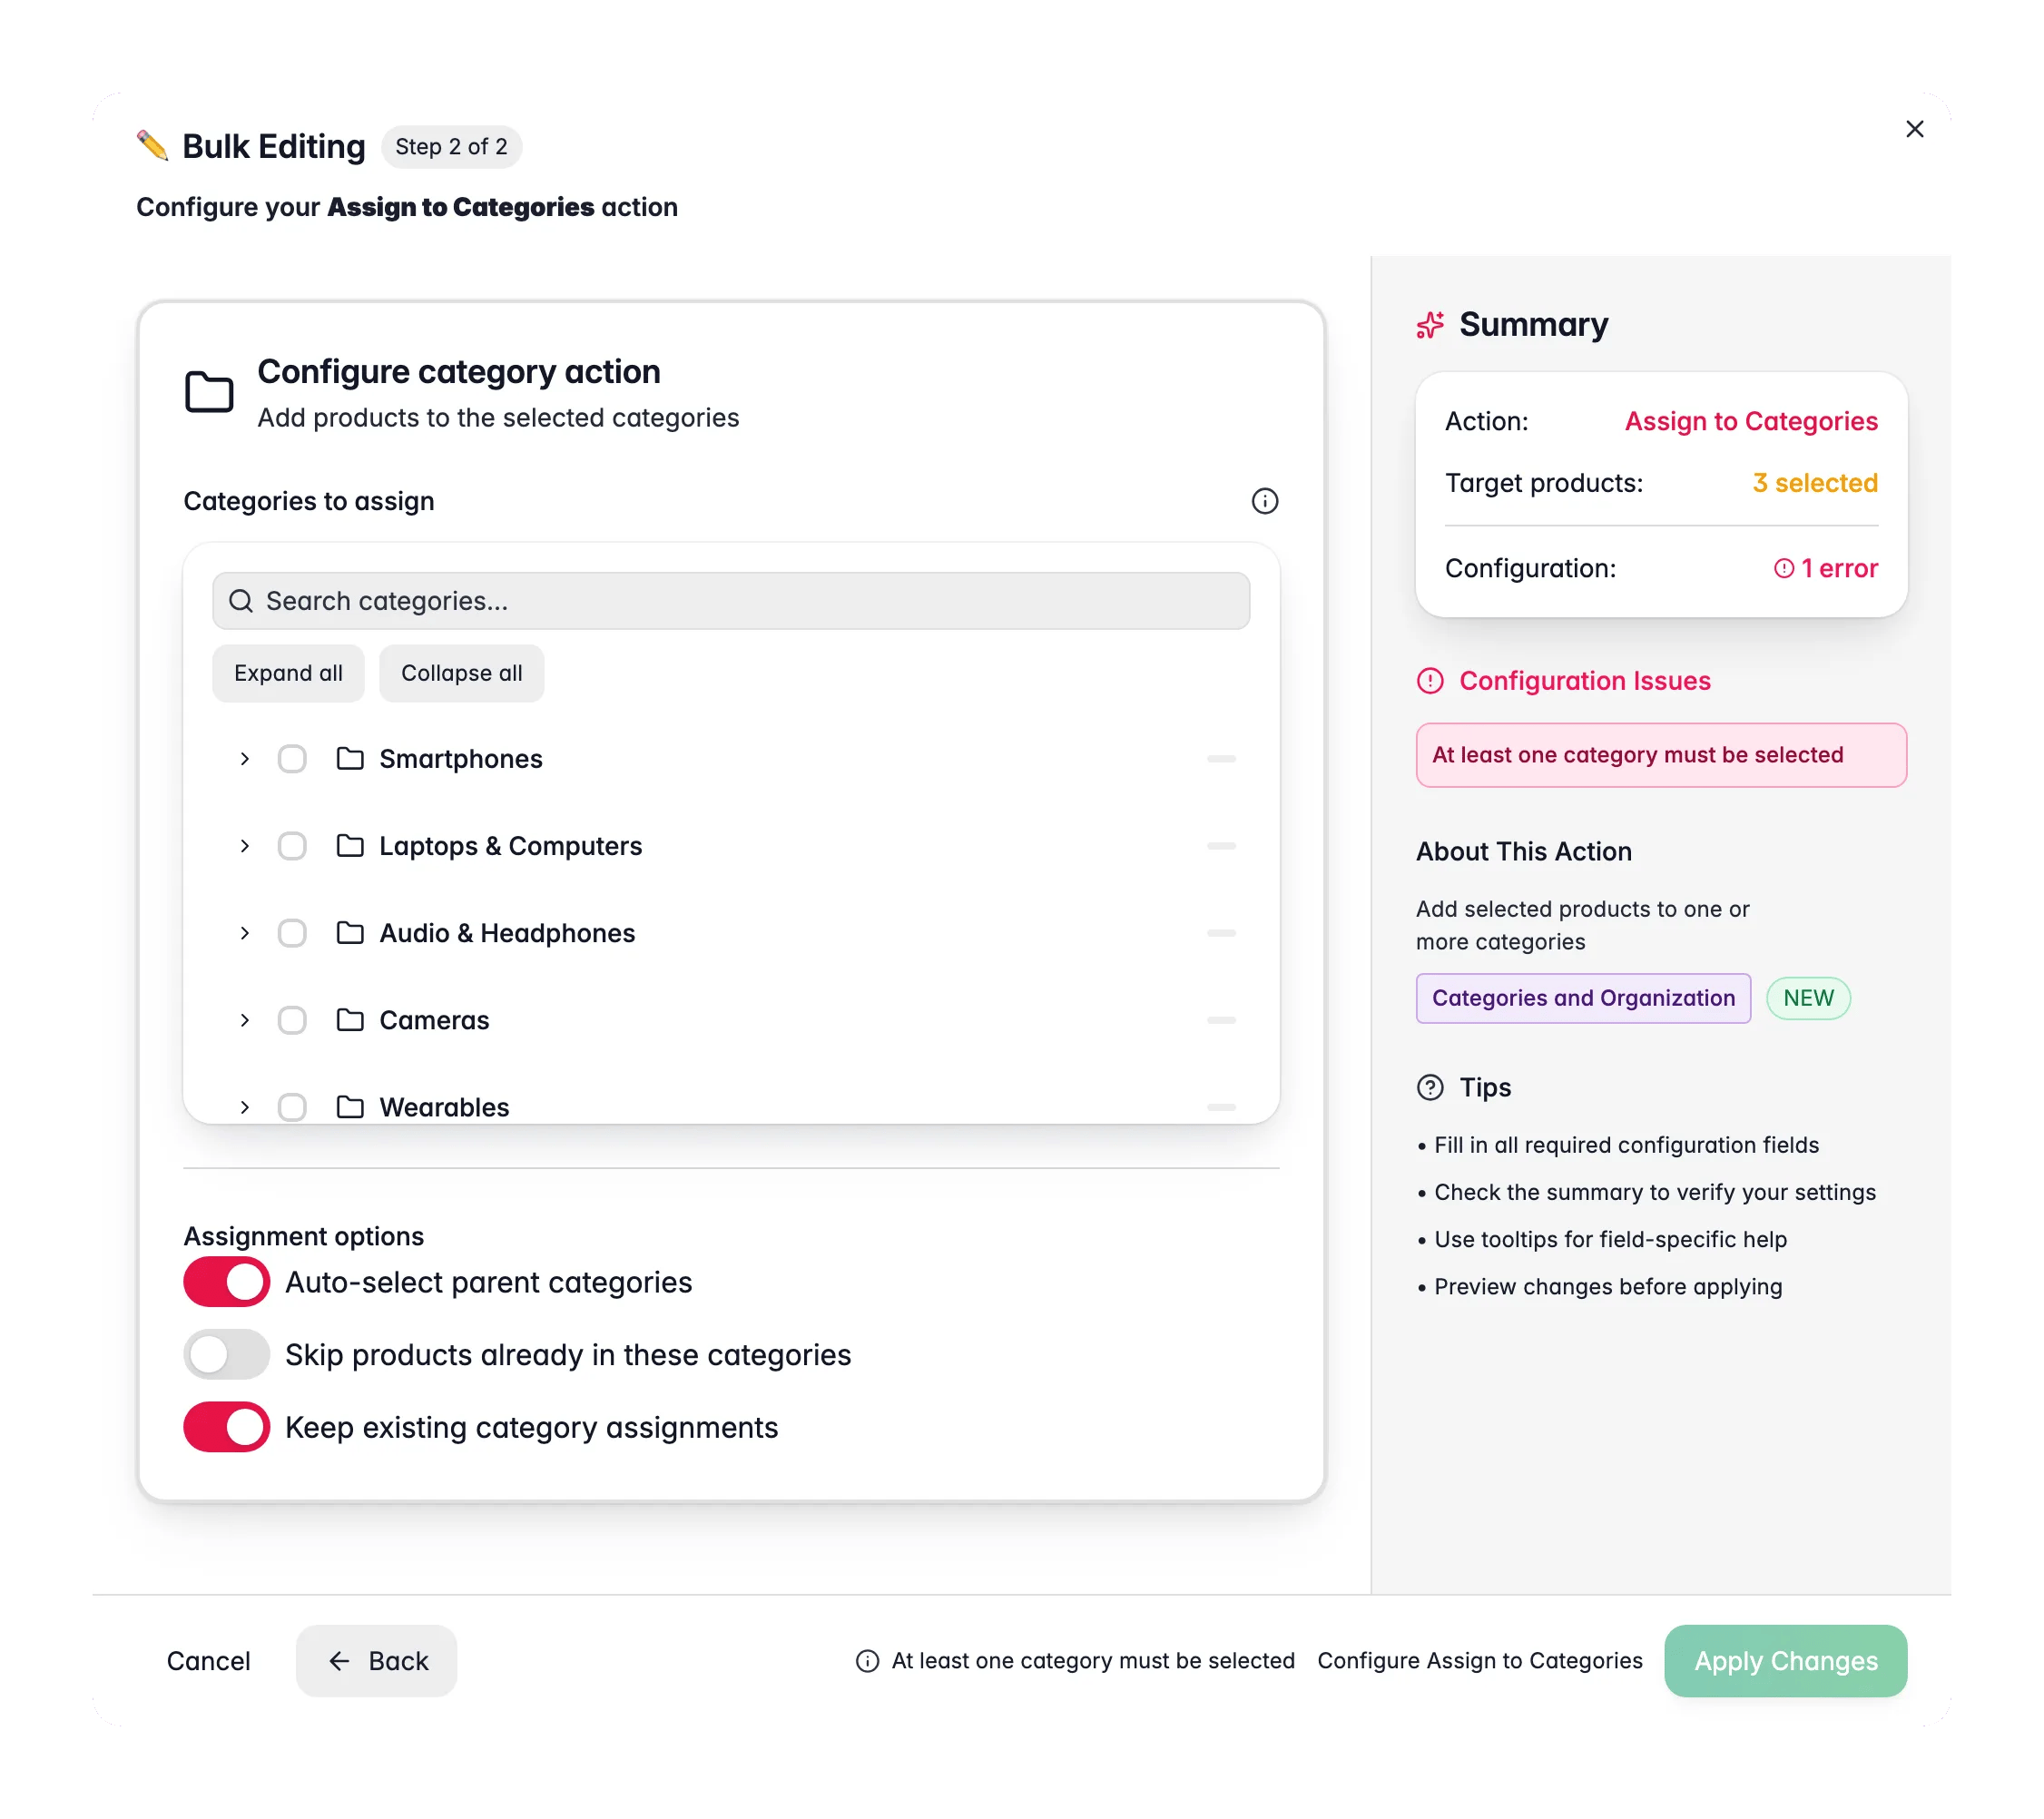
Task: Click the warning icon beside Configuration Issues
Action: pyautogui.click(x=1430, y=681)
